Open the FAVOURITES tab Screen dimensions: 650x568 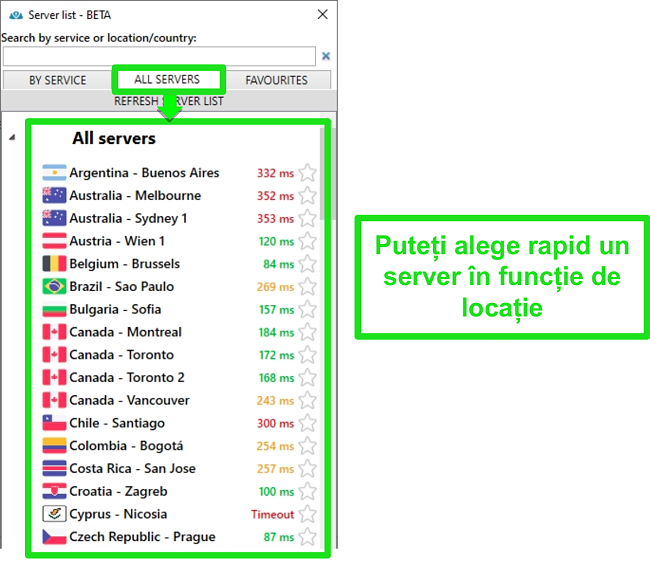coord(276,80)
